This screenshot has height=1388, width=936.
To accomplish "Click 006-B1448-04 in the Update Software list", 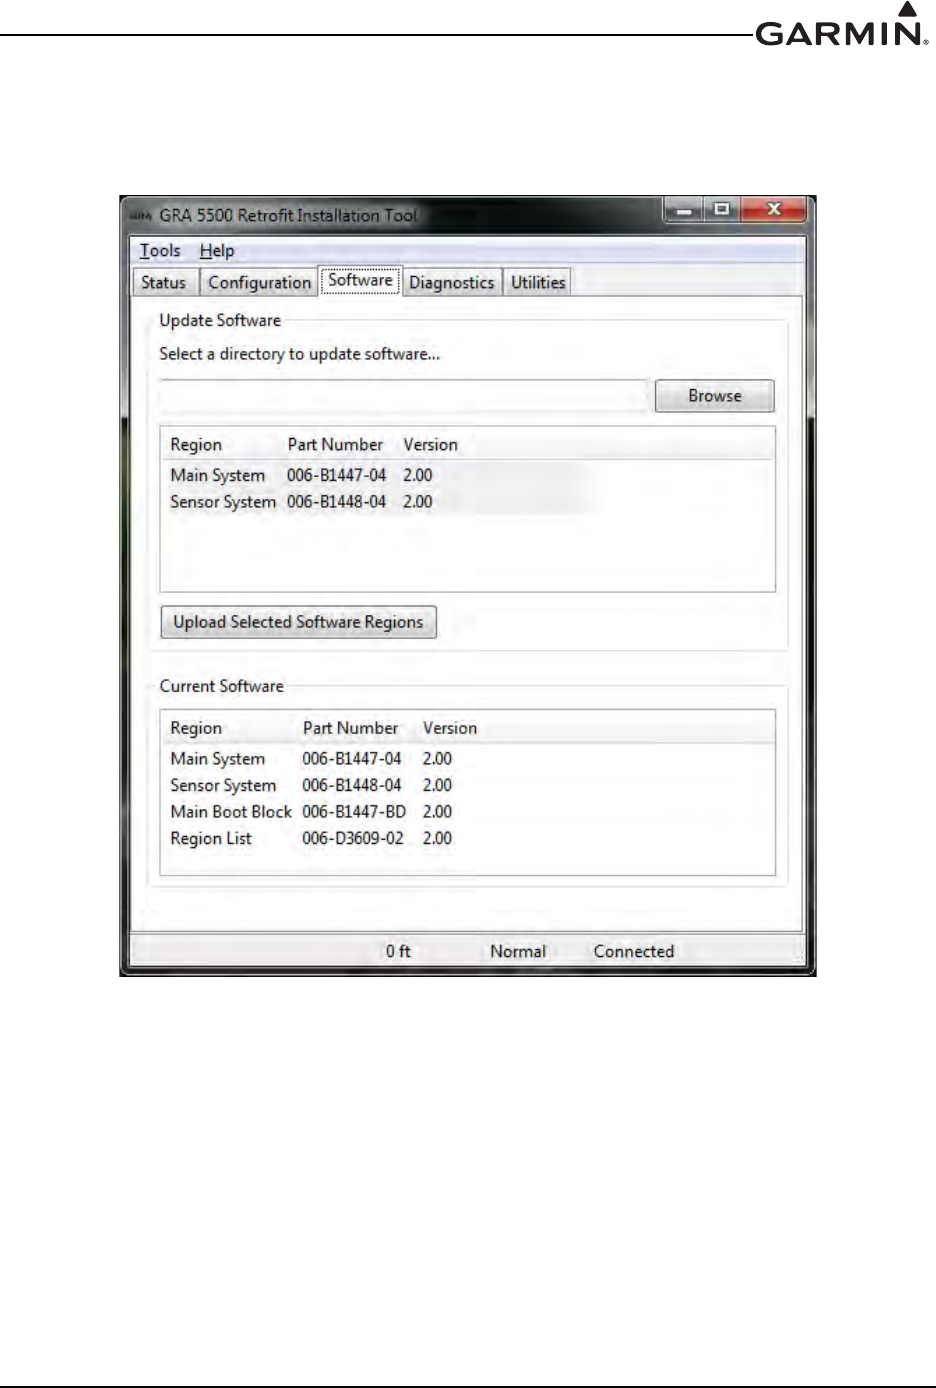I will tap(336, 502).
